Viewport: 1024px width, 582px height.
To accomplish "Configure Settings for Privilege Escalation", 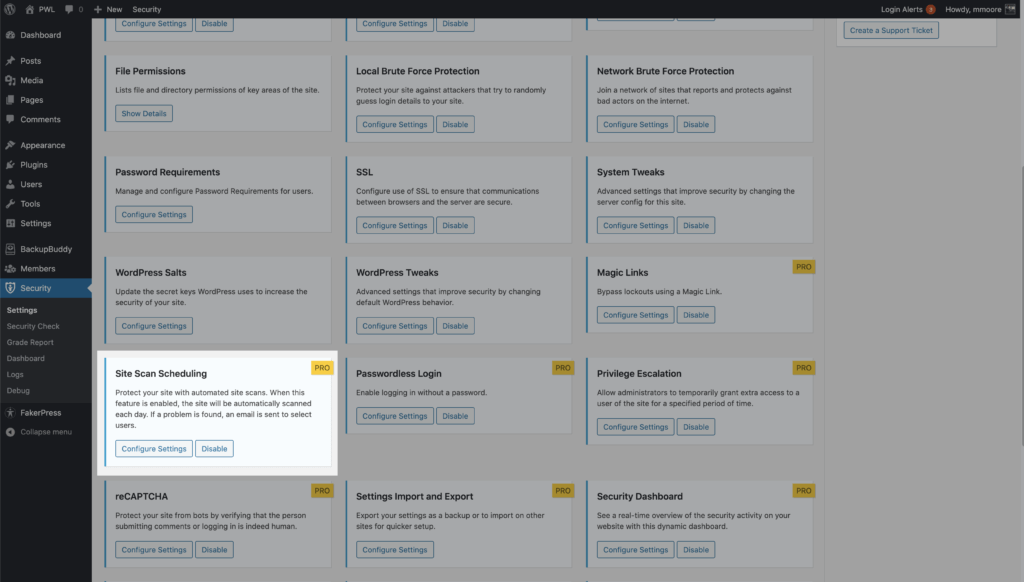I will coord(635,427).
